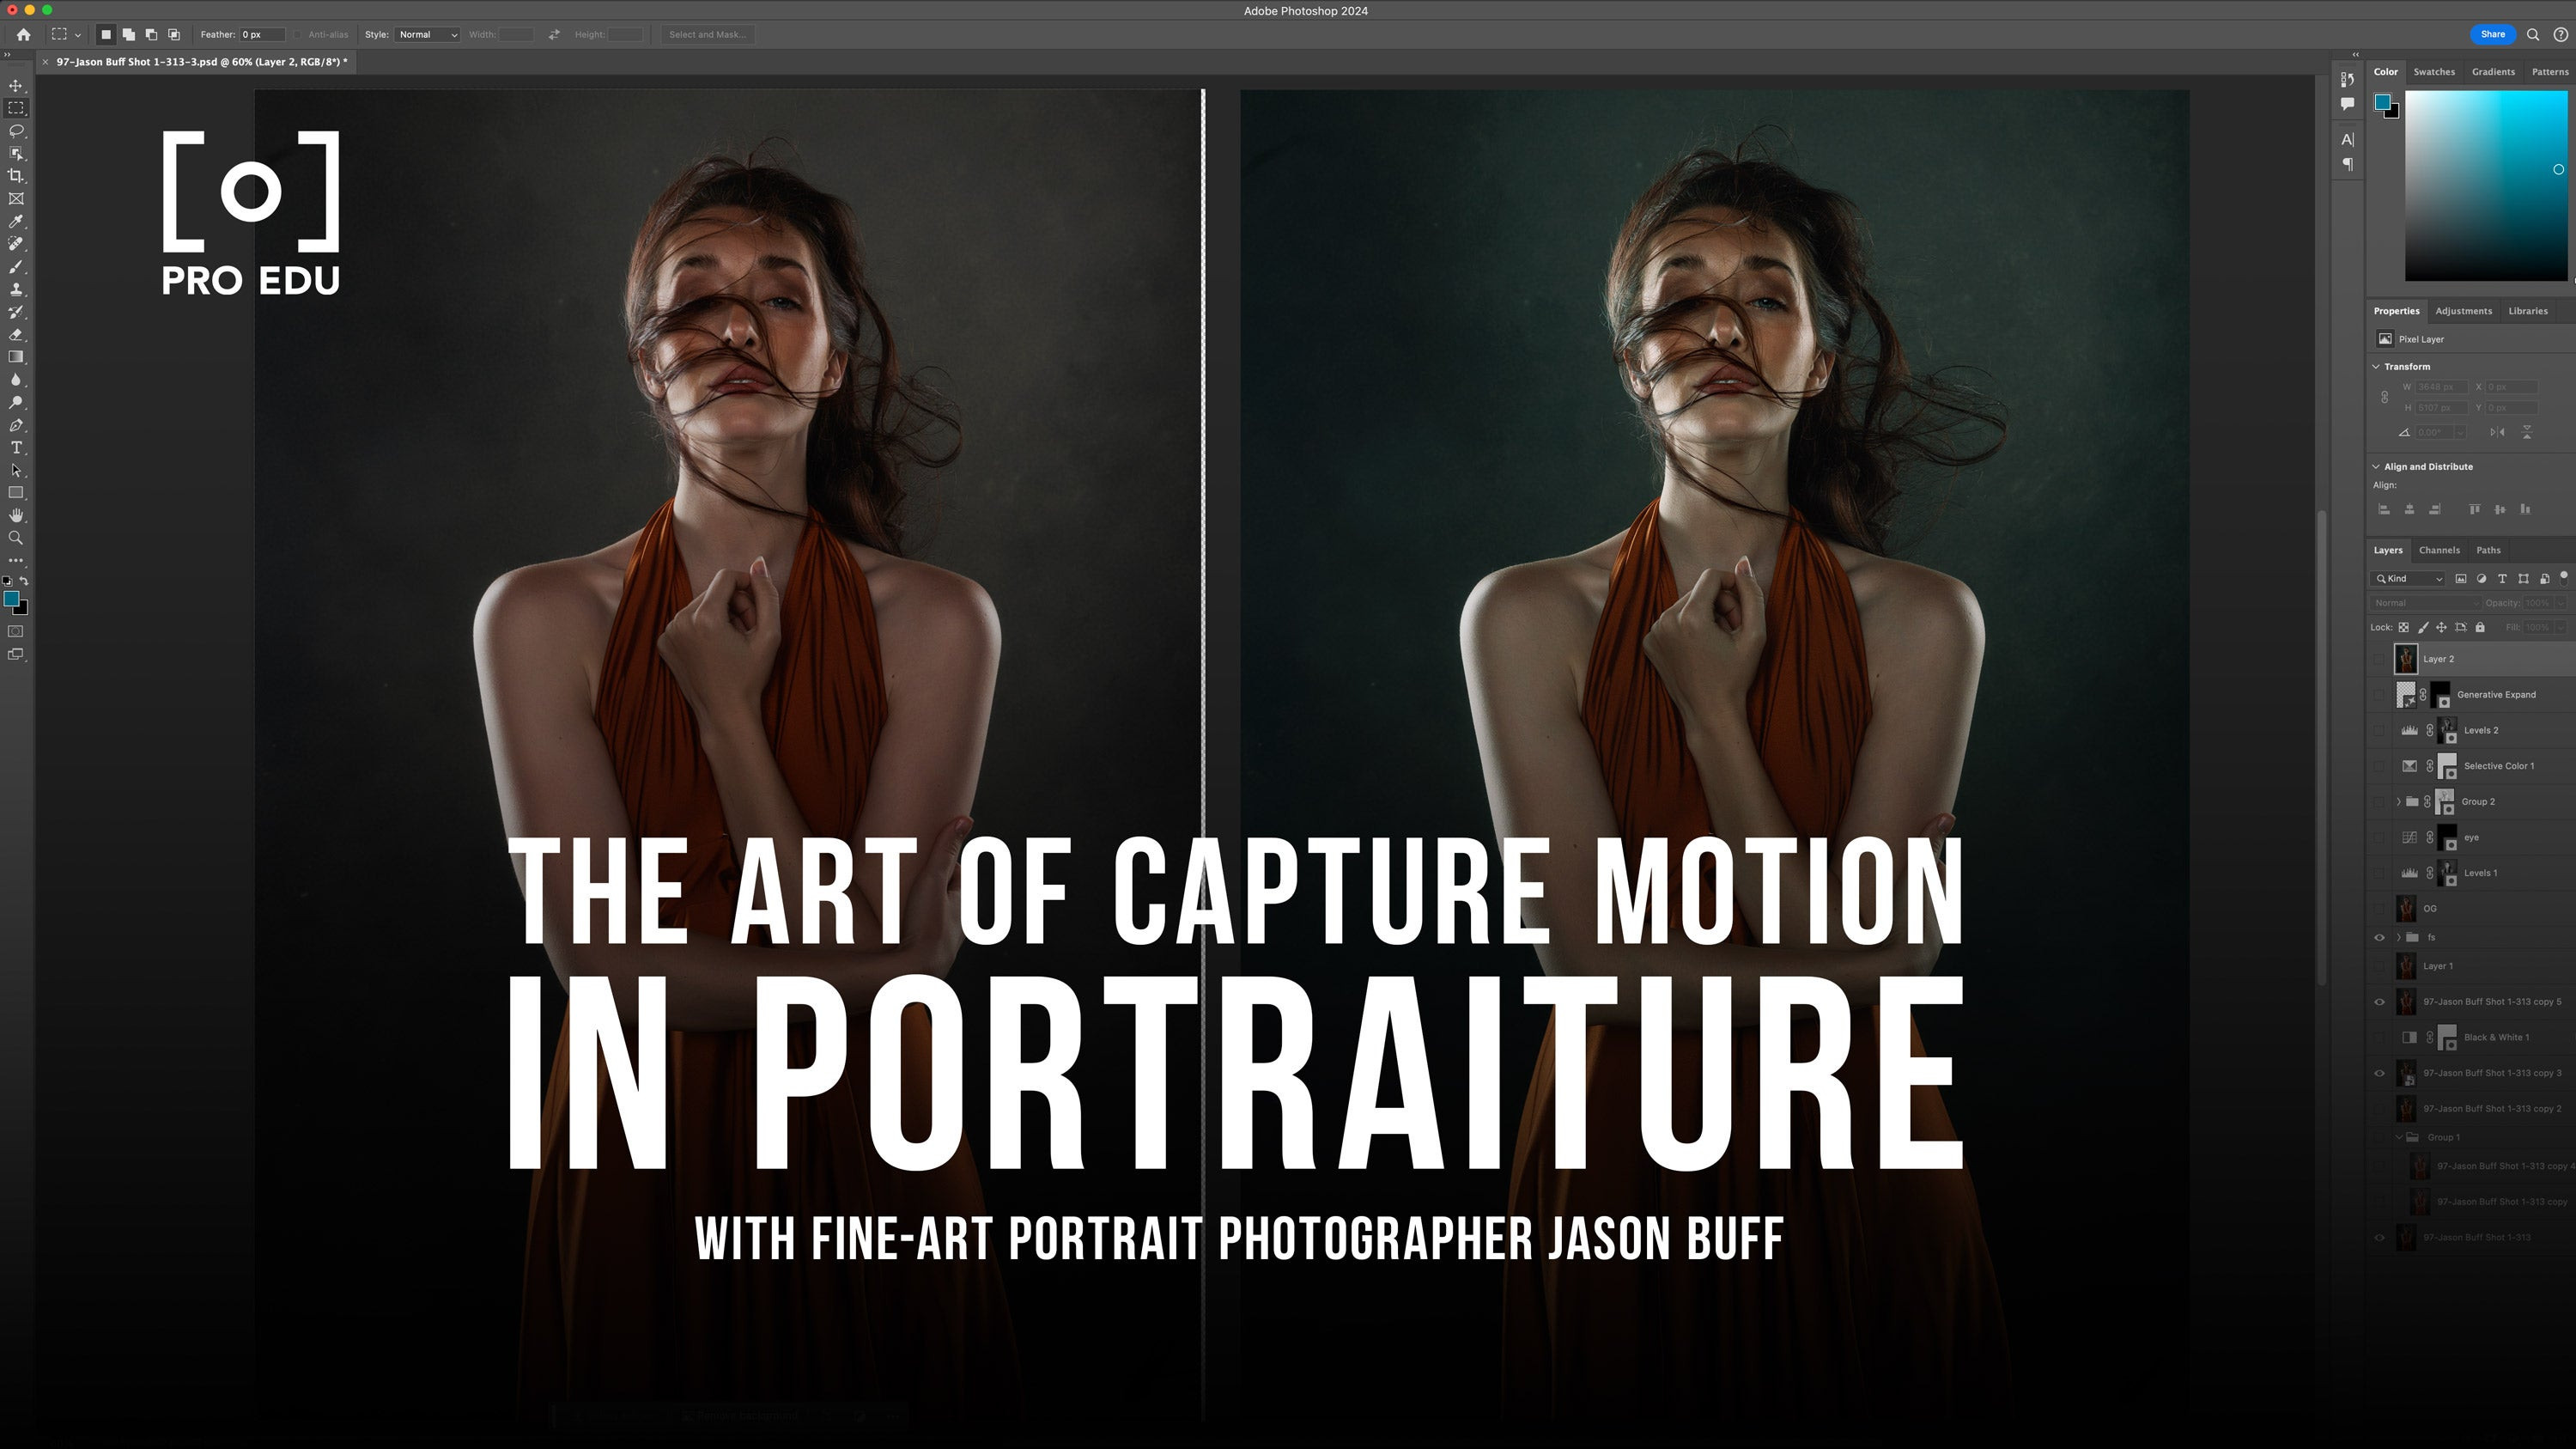Select the Pen tool
This screenshot has height=1449, width=2576.
16,425
